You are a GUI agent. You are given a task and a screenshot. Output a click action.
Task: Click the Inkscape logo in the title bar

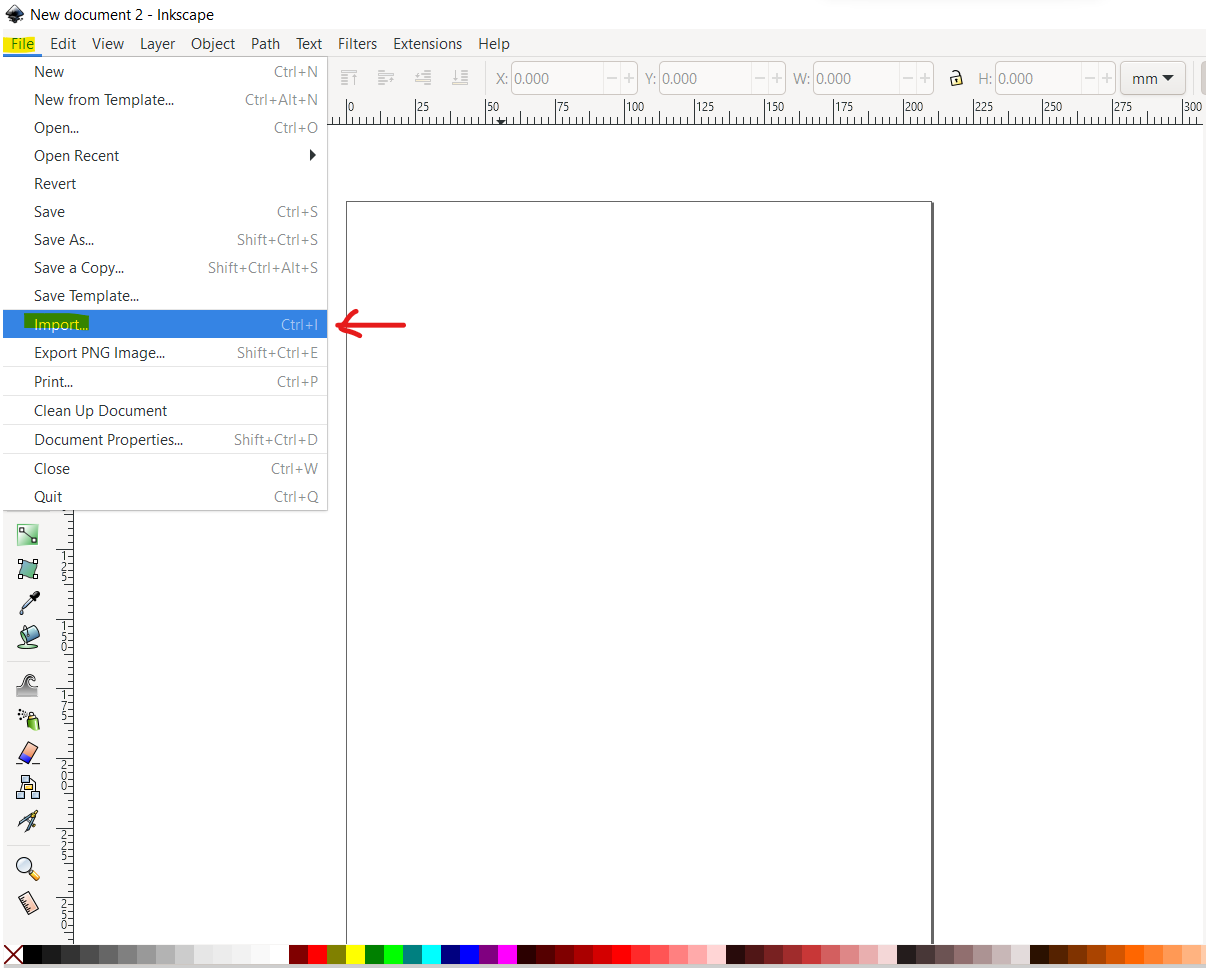pos(14,14)
